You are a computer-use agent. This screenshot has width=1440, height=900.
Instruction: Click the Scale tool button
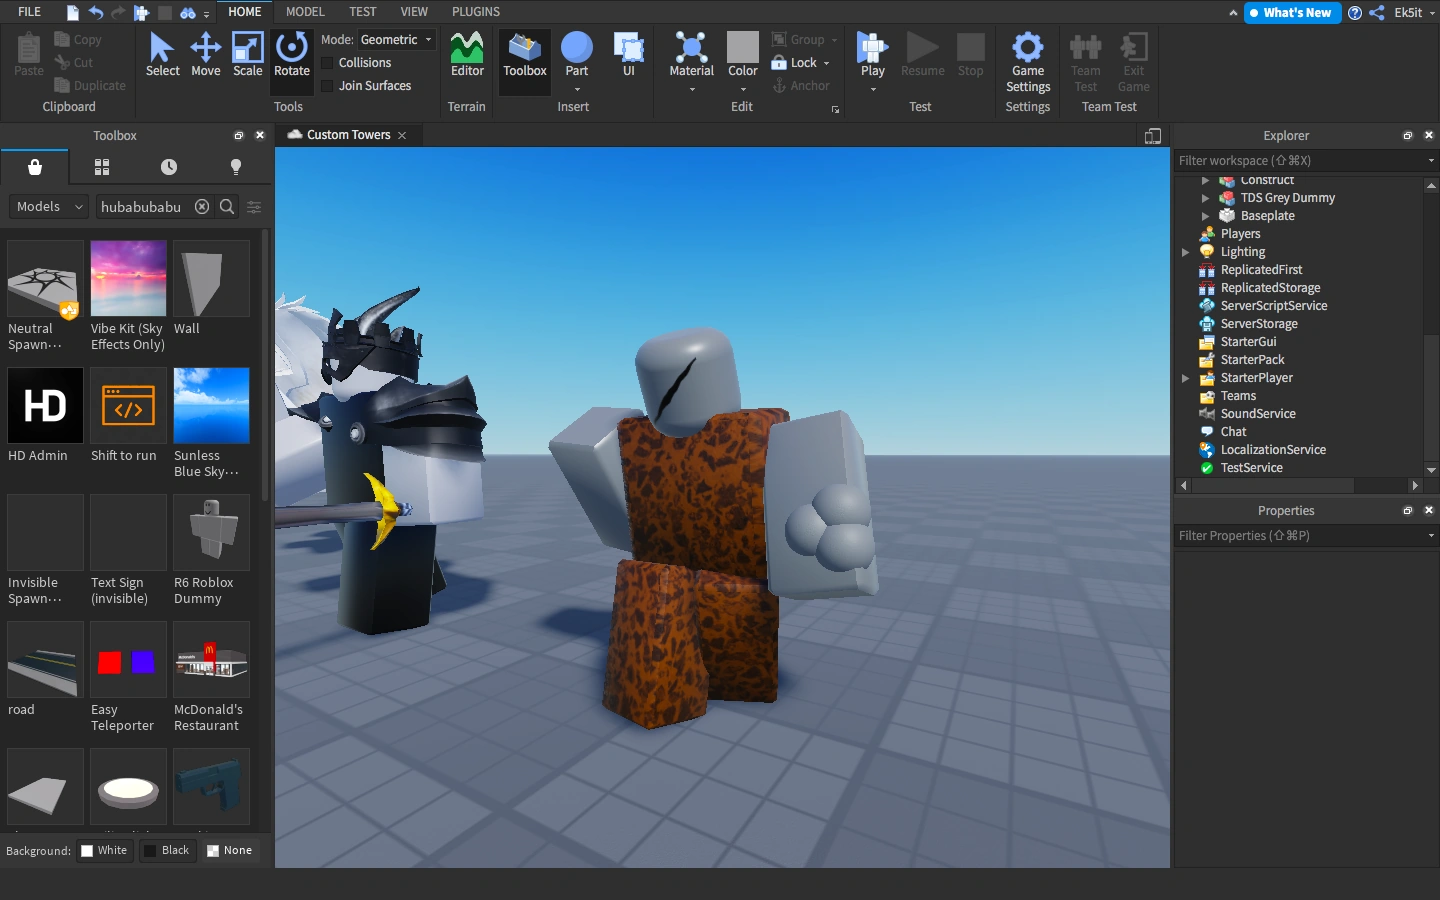247,55
